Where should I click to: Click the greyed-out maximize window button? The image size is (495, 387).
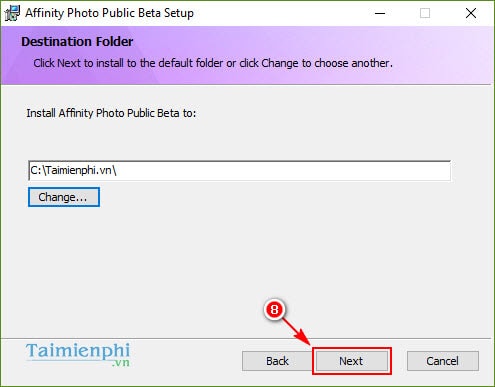point(425,13)
